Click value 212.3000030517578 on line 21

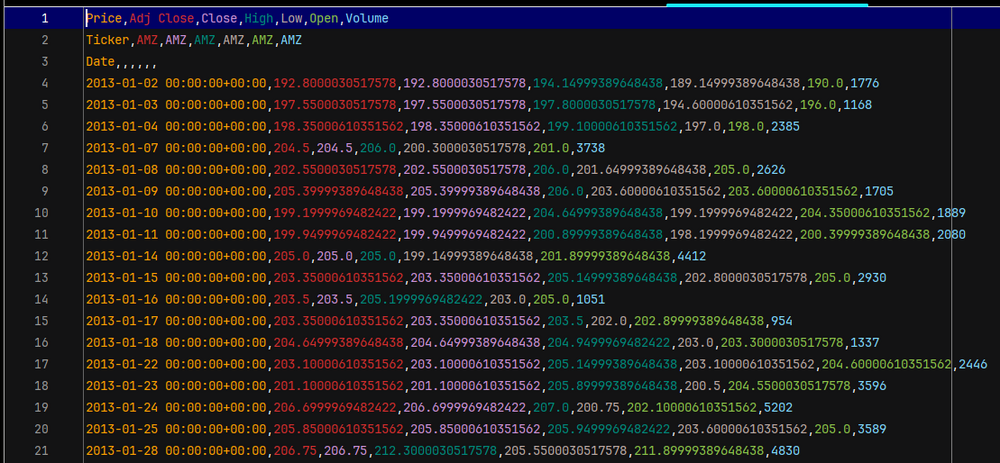click(437, 451)
